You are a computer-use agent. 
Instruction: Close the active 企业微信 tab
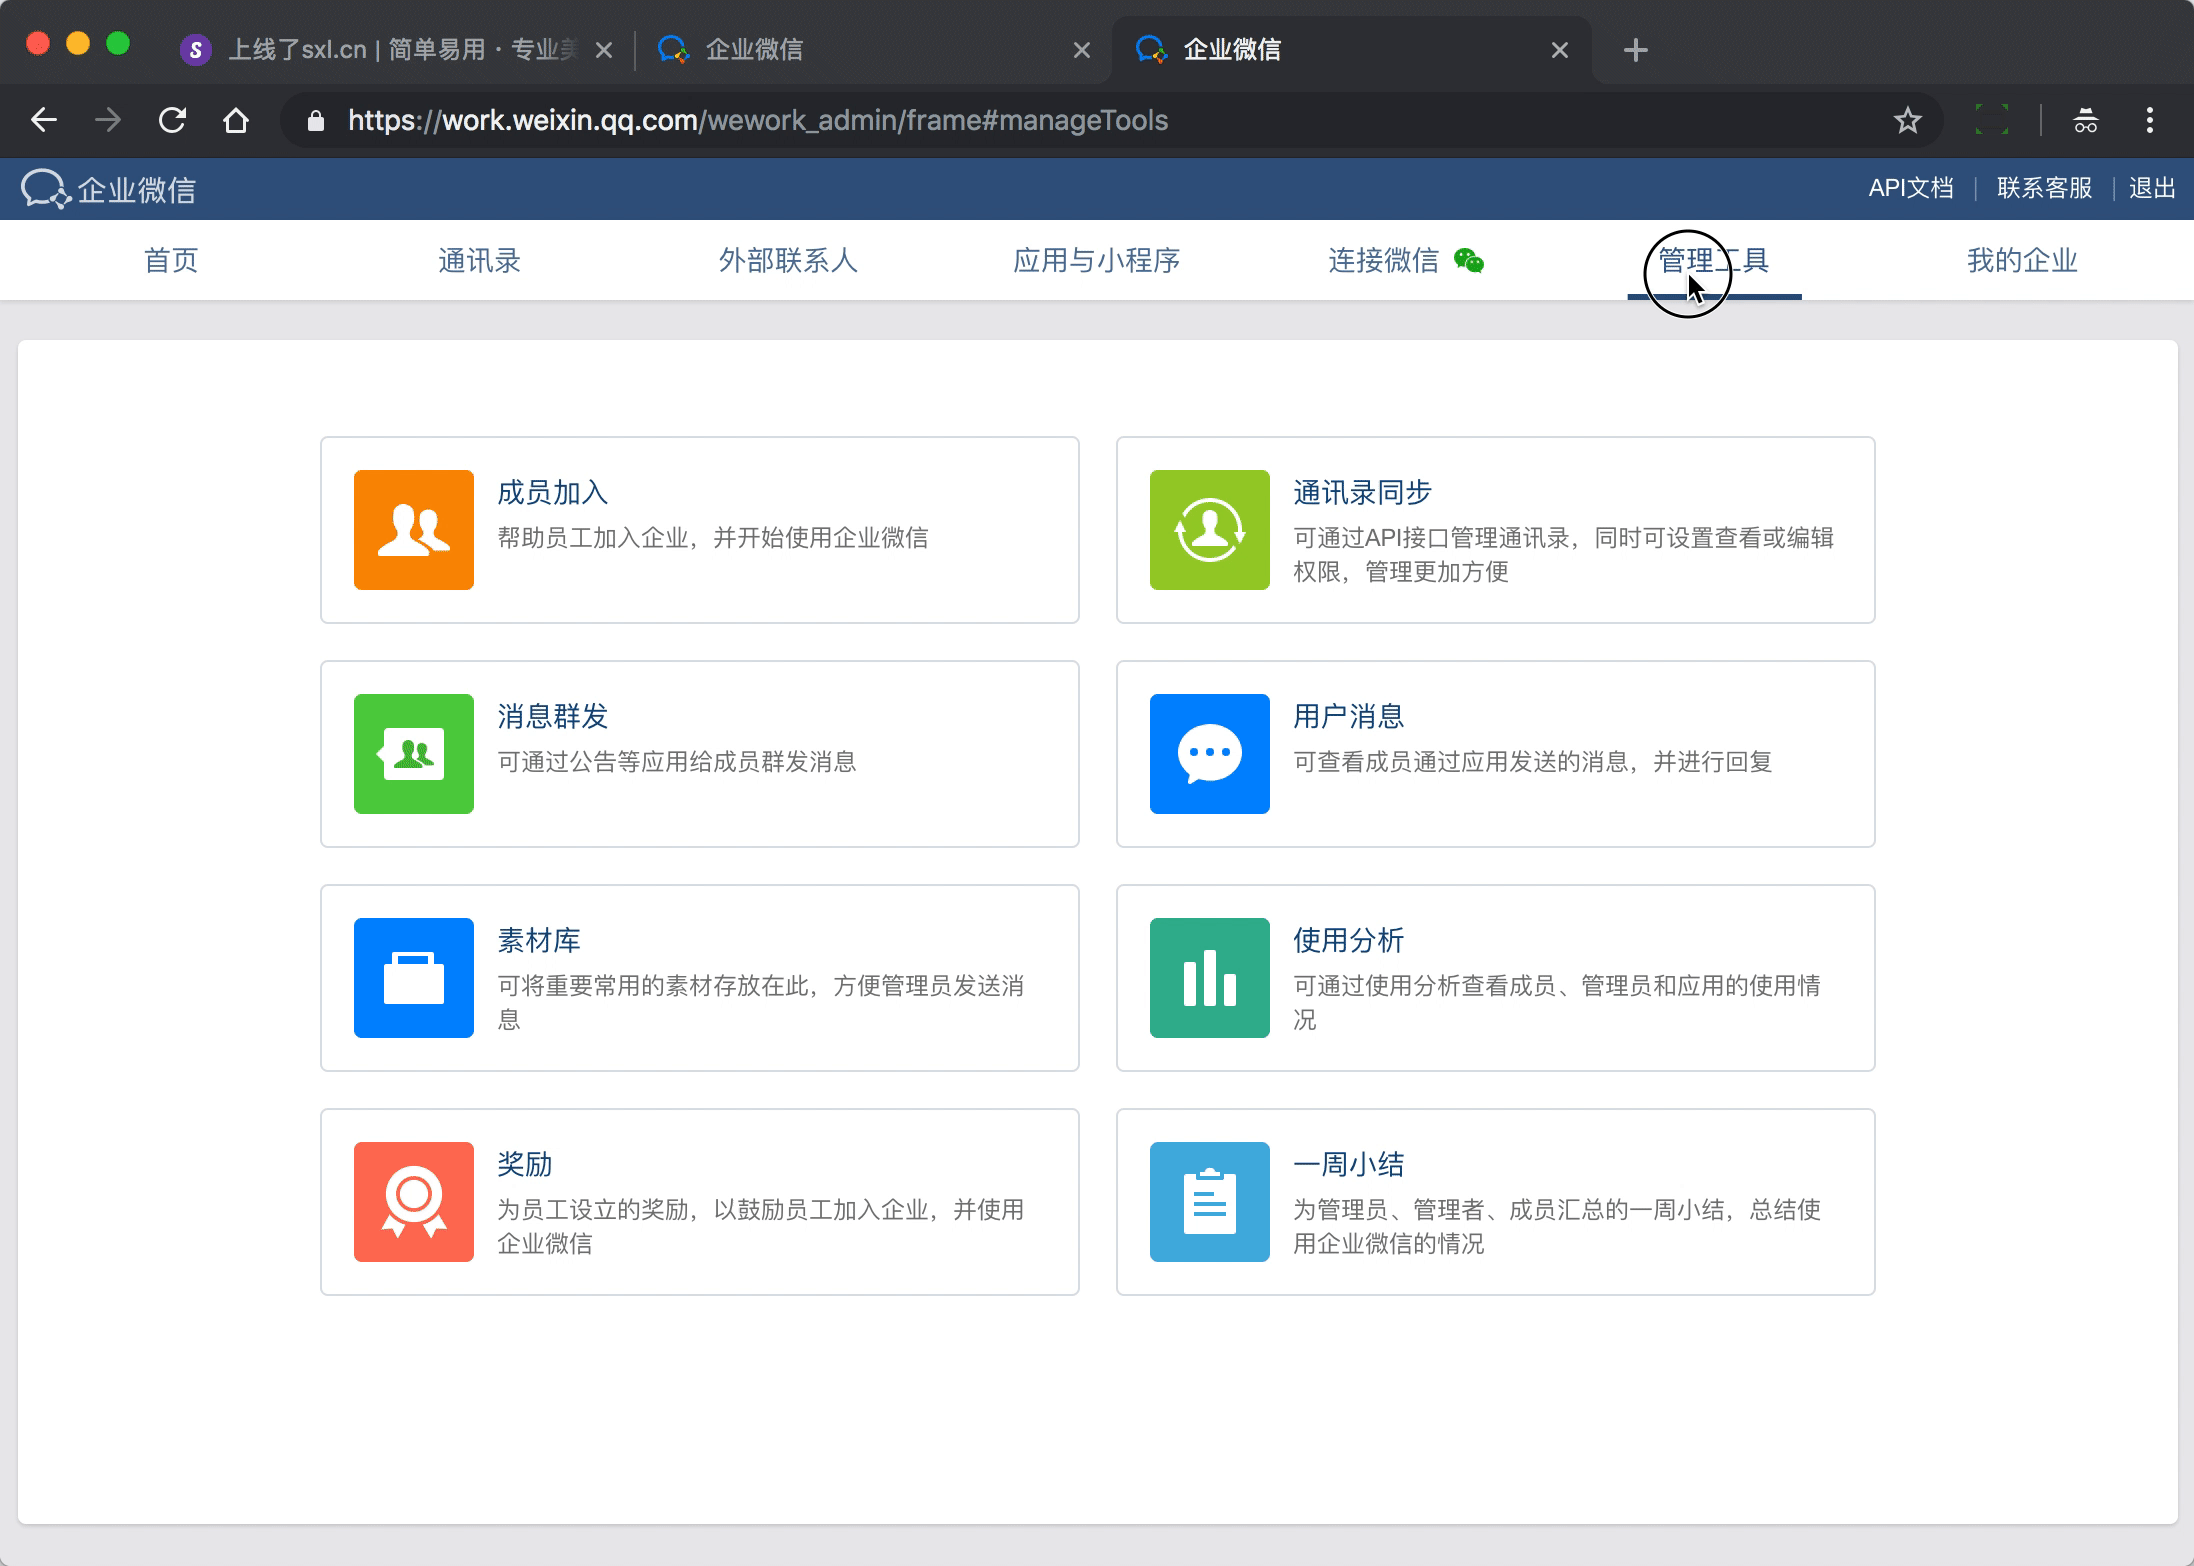pos(1560,50)
